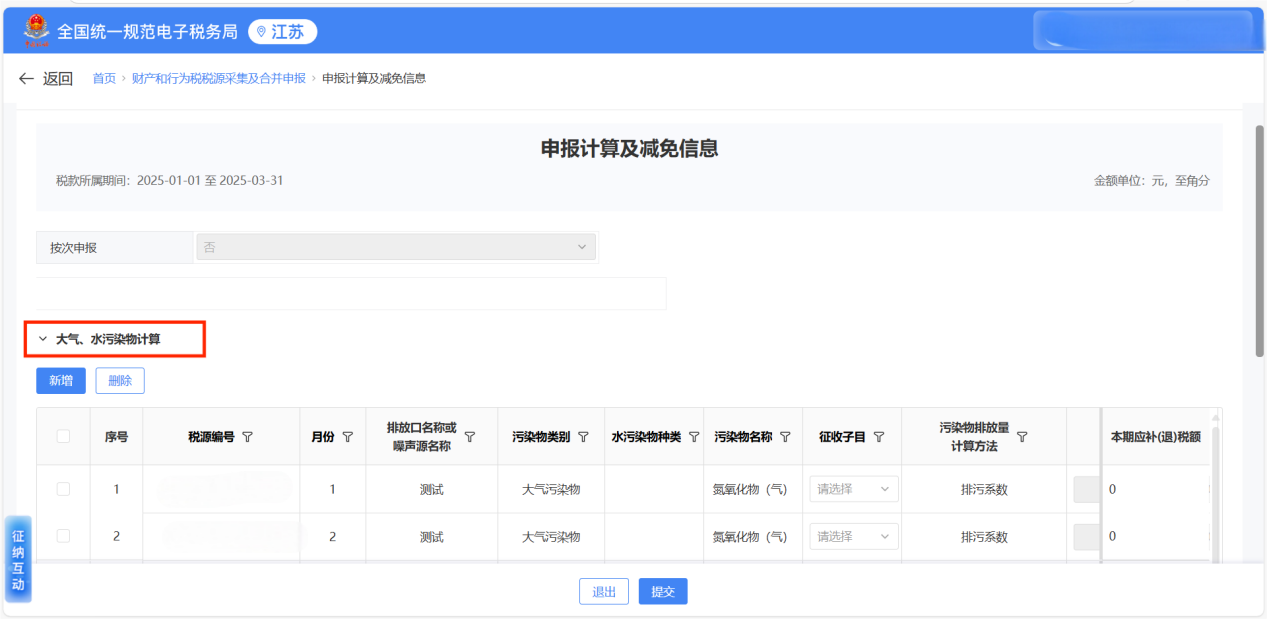The image size is (1267, 619).
Task: Open filter for 排放口名称或噪声源名称 column
Action: click(x=469, y=437)
